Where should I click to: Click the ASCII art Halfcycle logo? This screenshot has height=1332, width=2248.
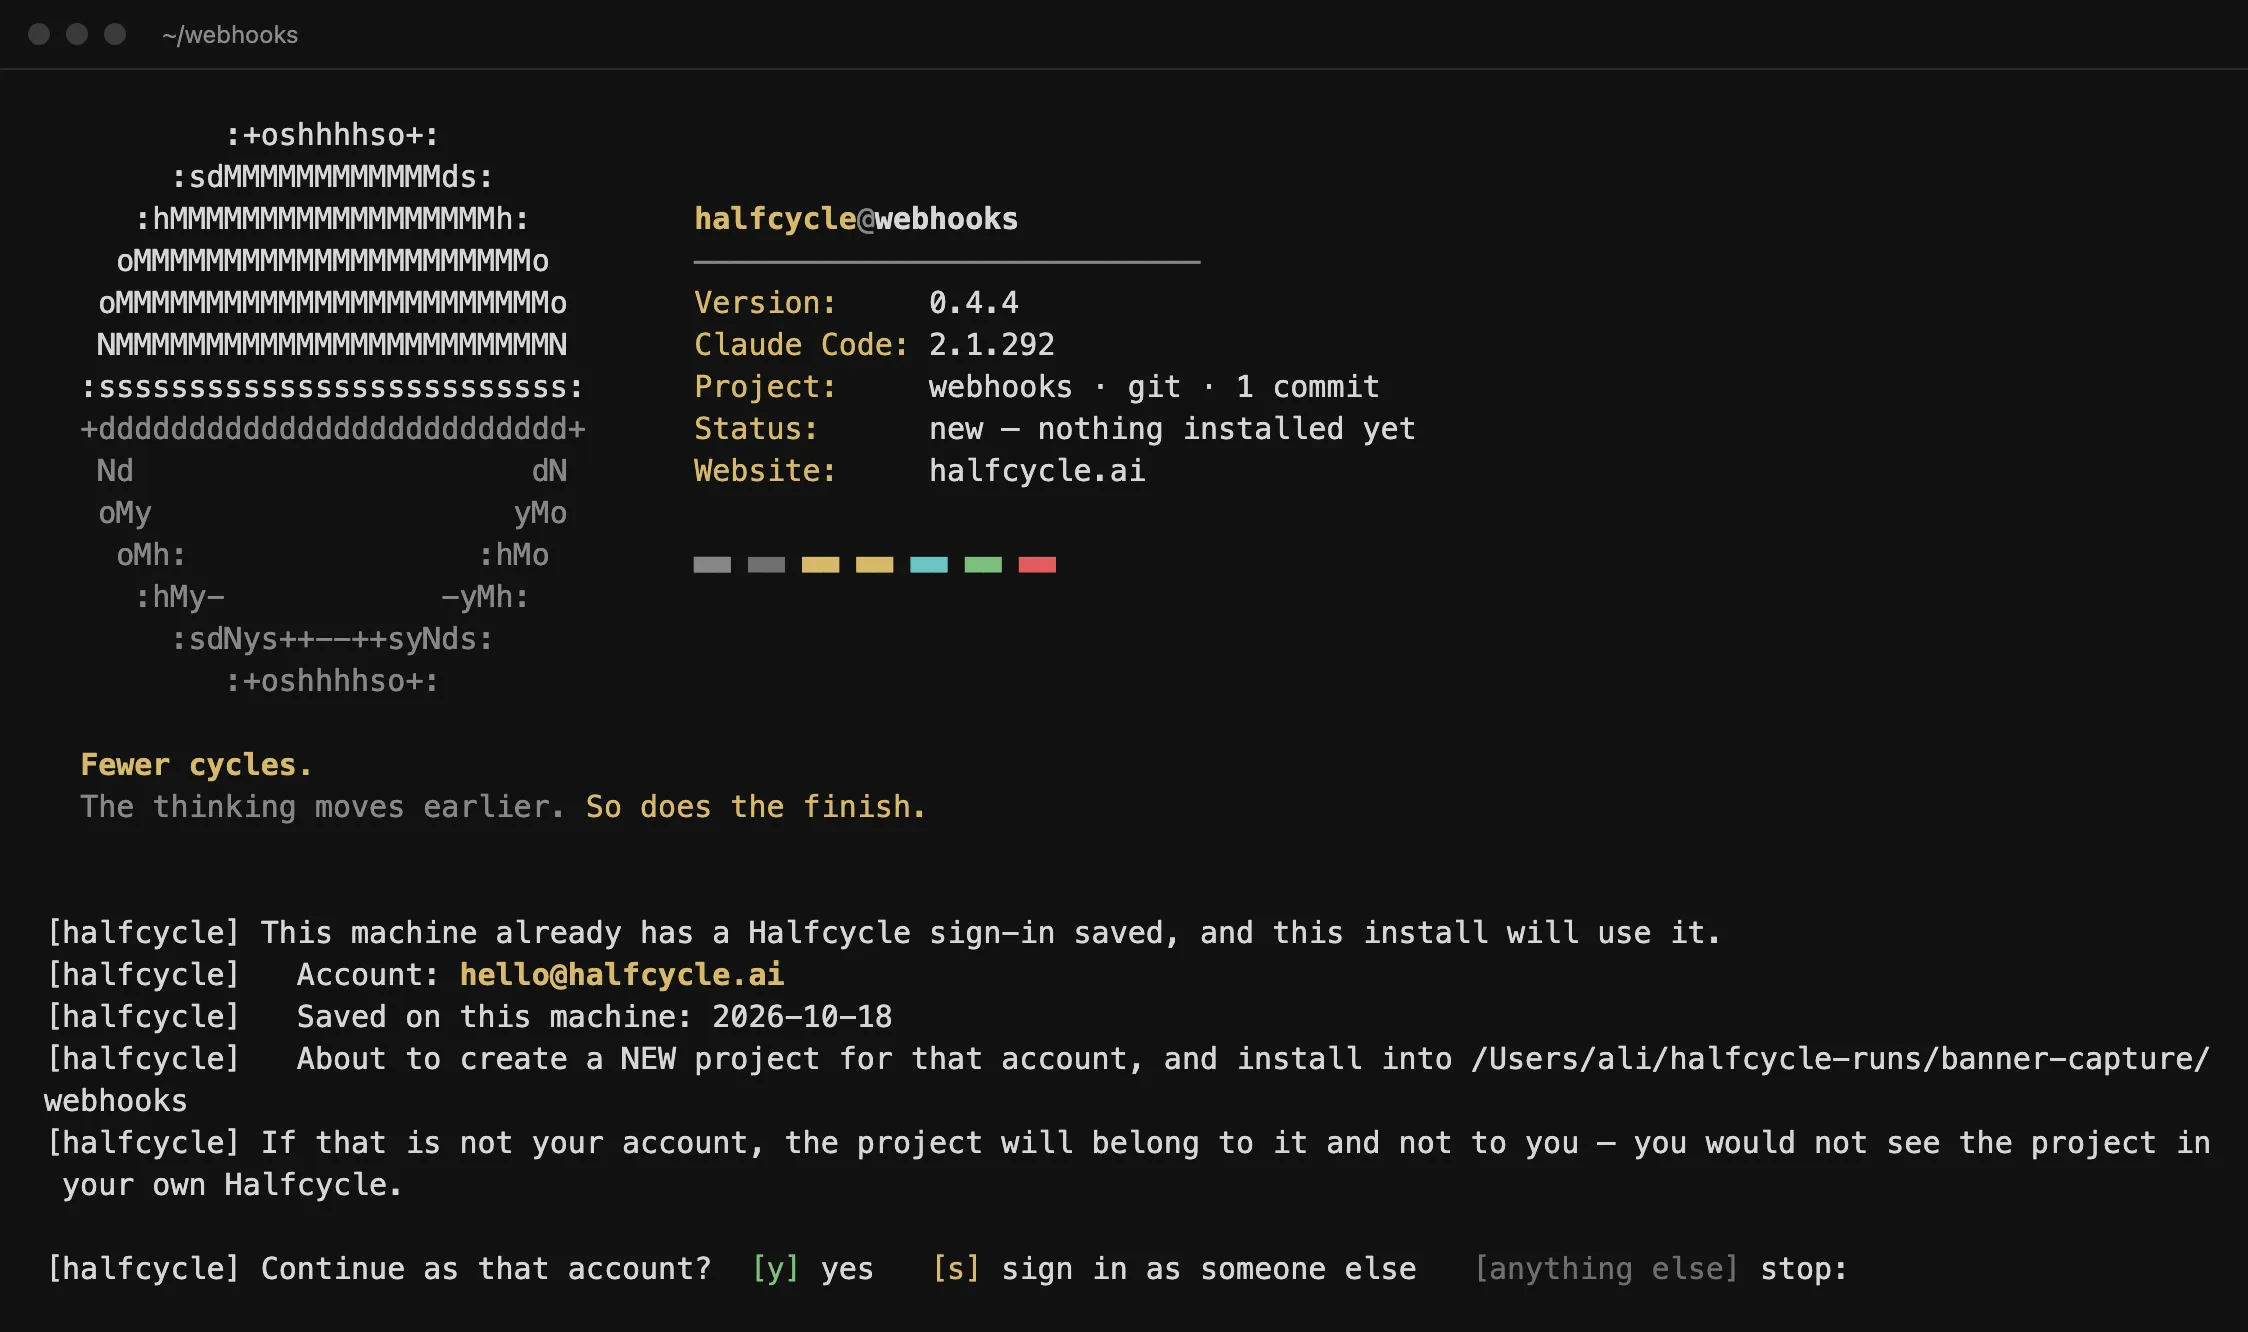[332, 408]
